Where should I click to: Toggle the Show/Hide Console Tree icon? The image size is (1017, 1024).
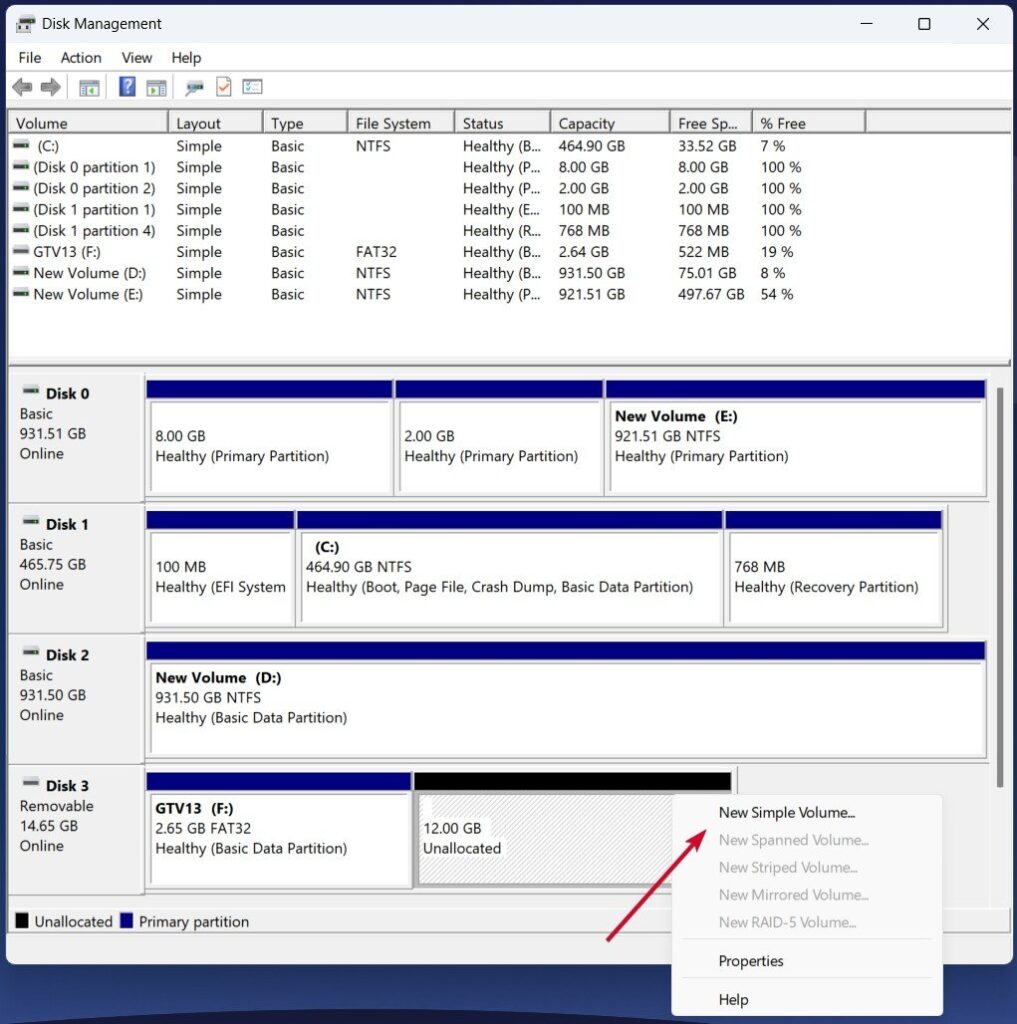click(88, 86)
